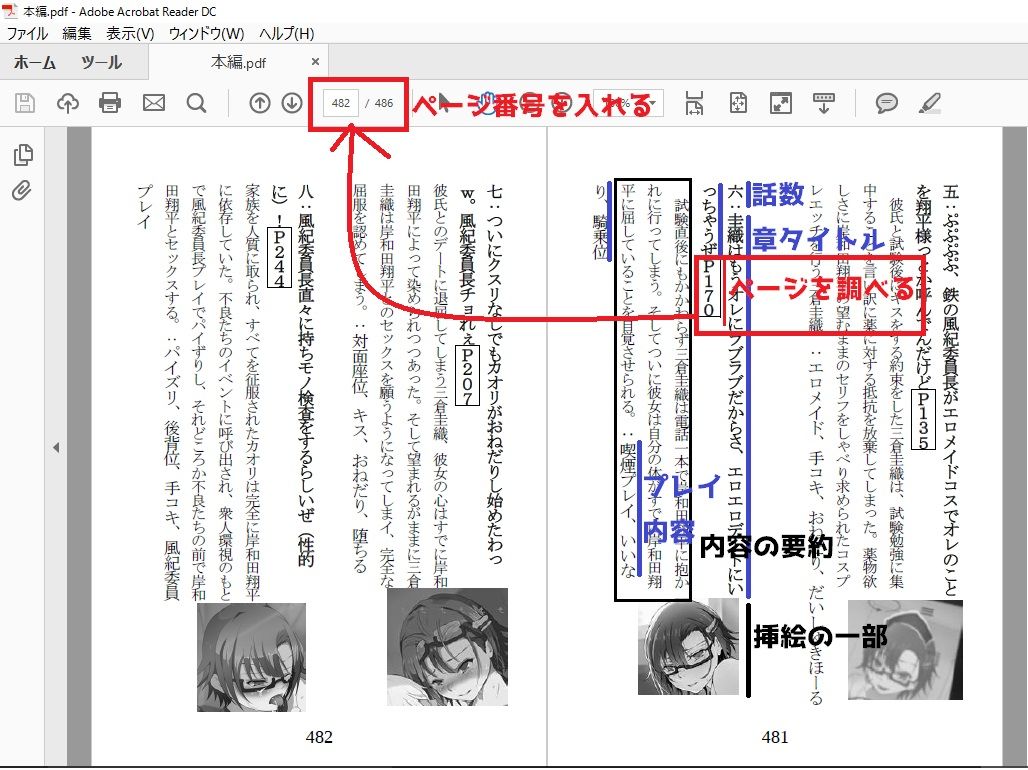Click the fit width scrolling icon
Image resolution: width=1028 pixels, height=770 pixels.
pyautogui.click(x=694, y=103)
